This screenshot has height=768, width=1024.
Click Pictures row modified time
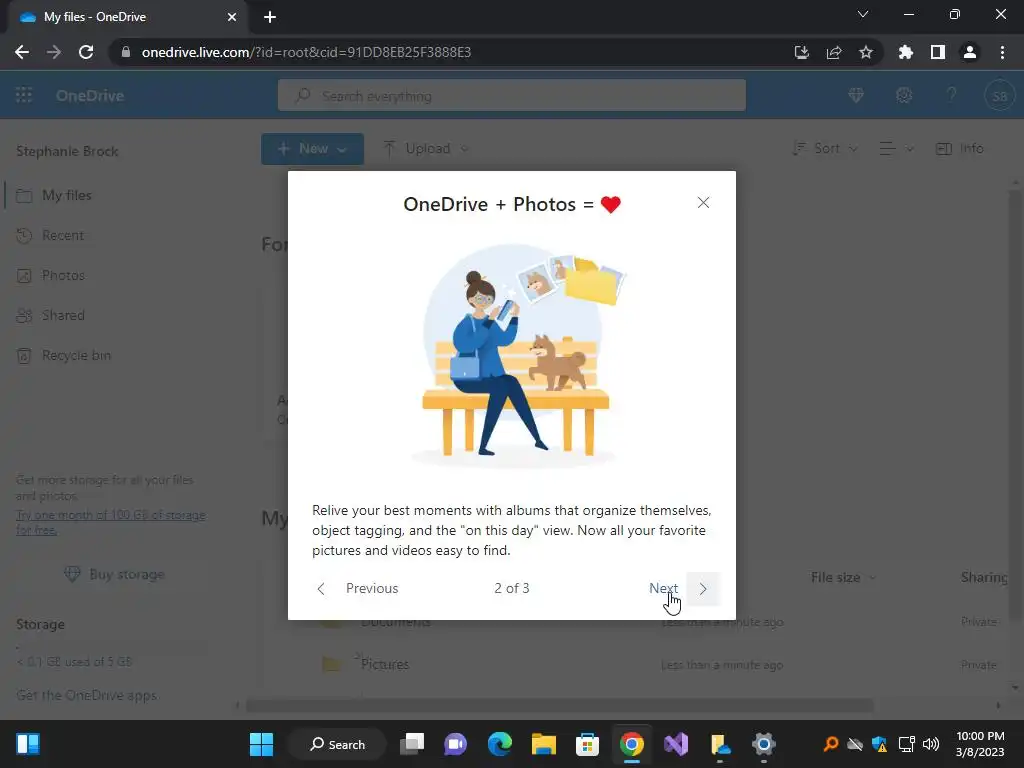(x=722, y=665)
